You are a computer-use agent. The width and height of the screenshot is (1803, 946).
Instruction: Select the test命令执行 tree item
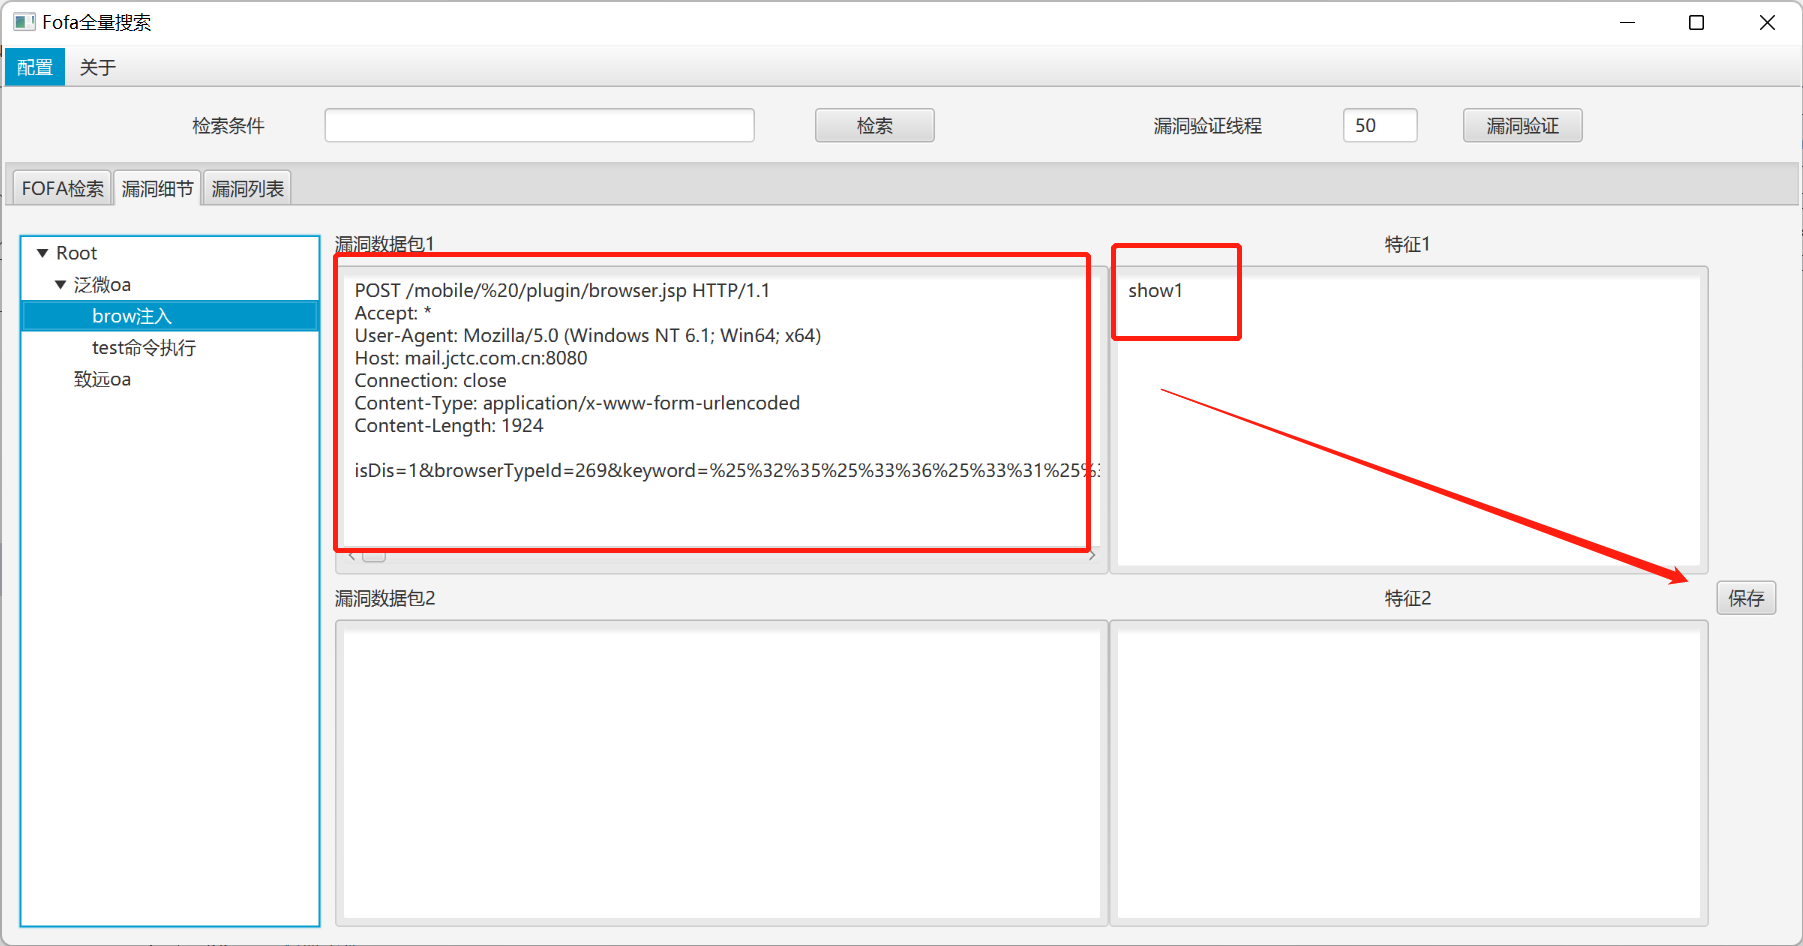pyautogui.click(x=144, y=347)
